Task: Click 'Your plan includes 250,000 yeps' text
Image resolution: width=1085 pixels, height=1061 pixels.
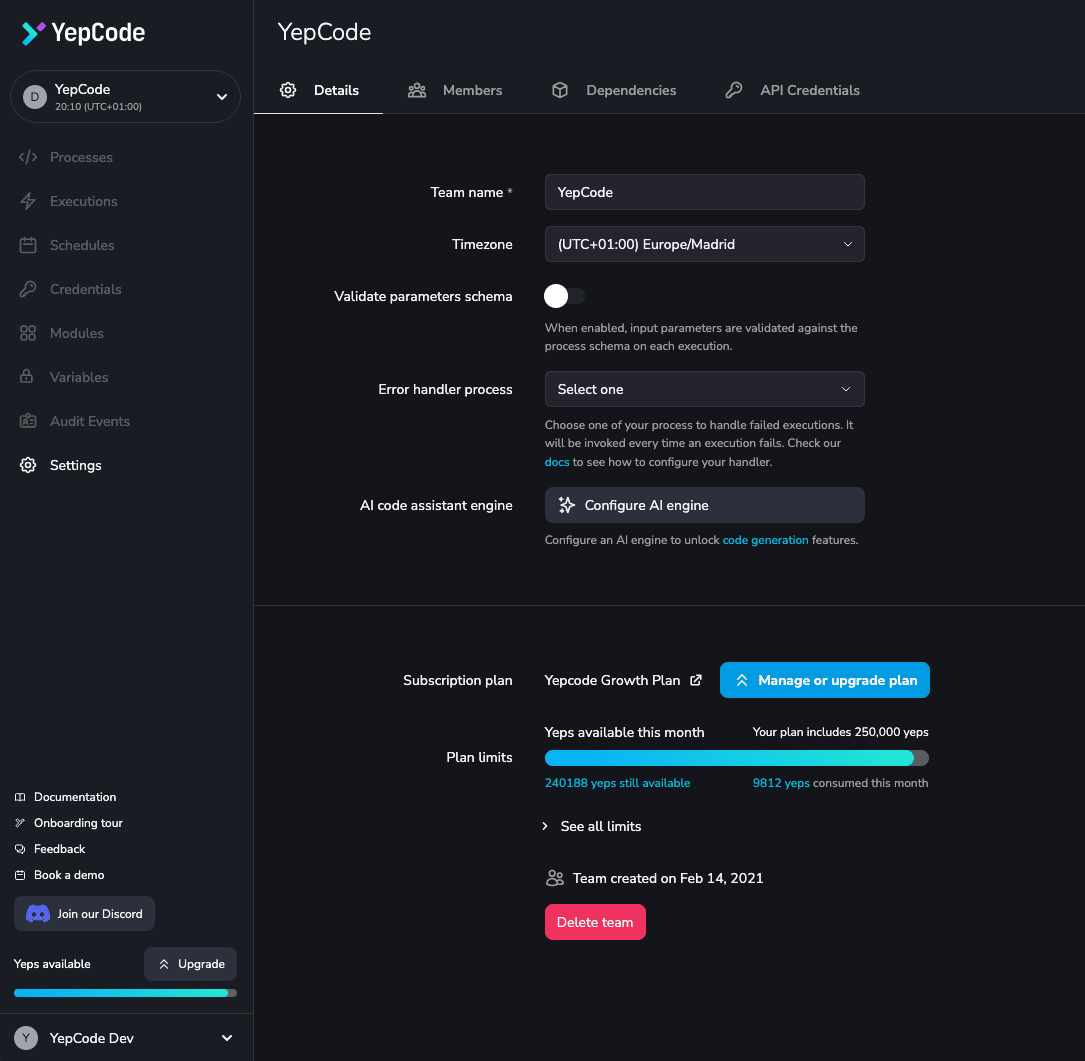Action: click(x=841, y=732)
